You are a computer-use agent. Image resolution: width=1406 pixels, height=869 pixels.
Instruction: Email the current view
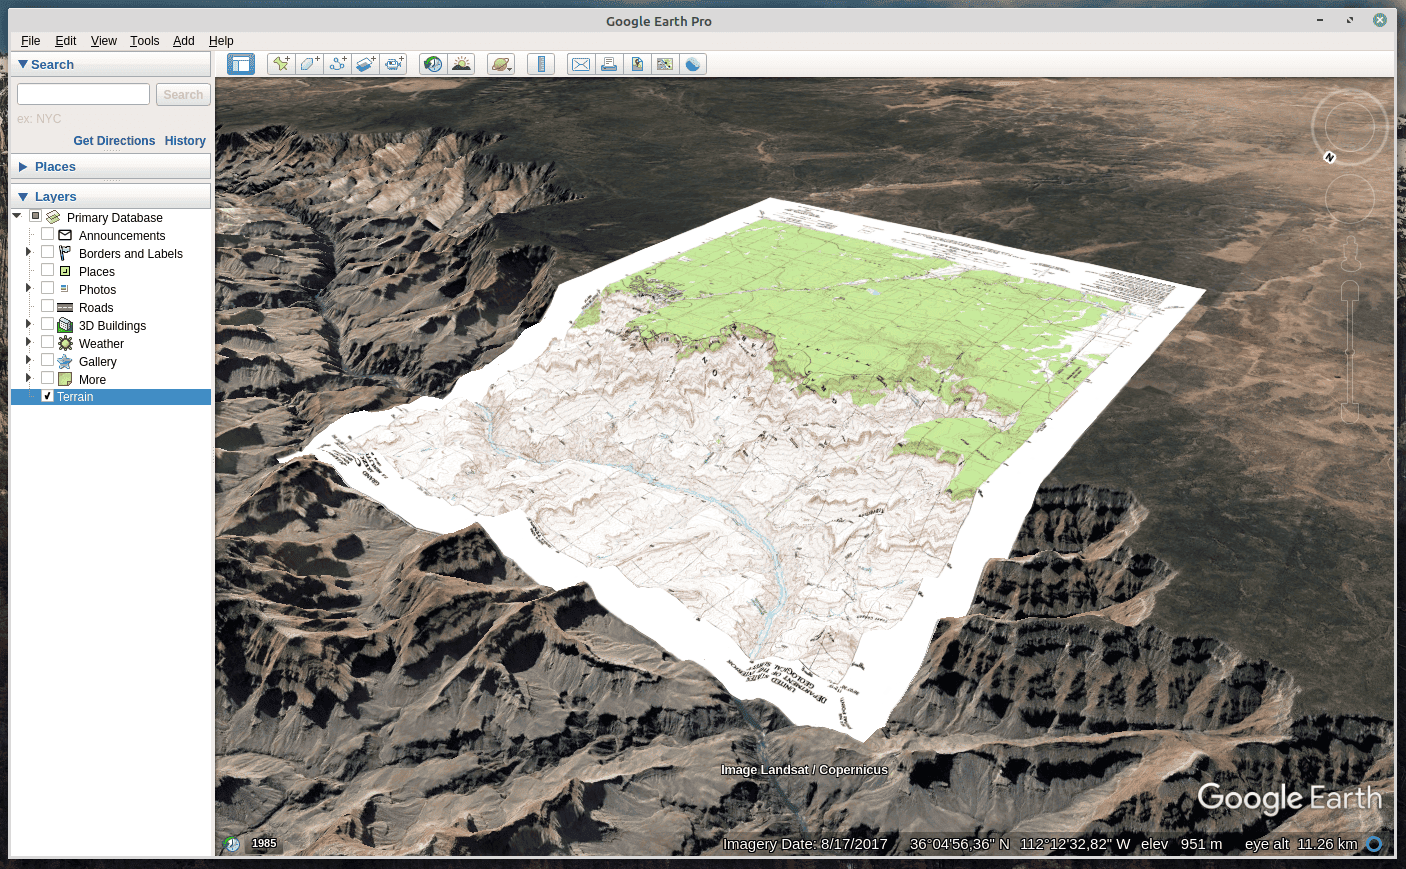tap(581, 63)
